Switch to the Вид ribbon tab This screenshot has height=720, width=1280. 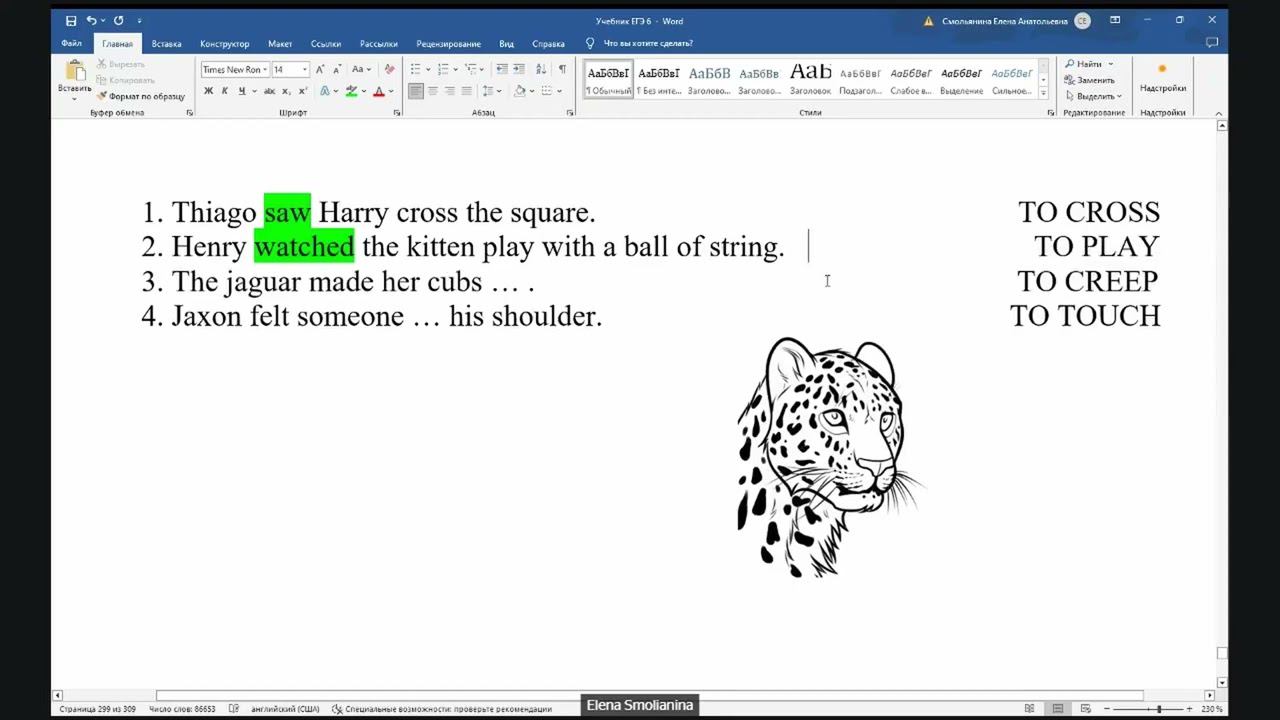[x=506, y=43]
